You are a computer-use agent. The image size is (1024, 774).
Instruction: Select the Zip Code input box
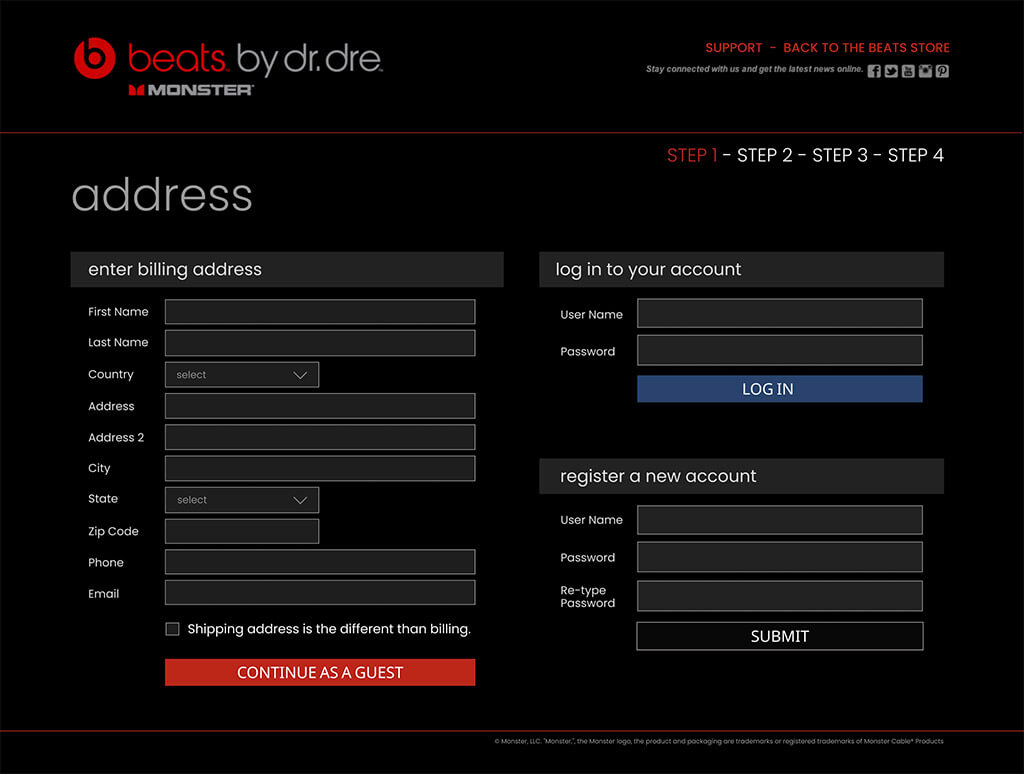(242, 531)
